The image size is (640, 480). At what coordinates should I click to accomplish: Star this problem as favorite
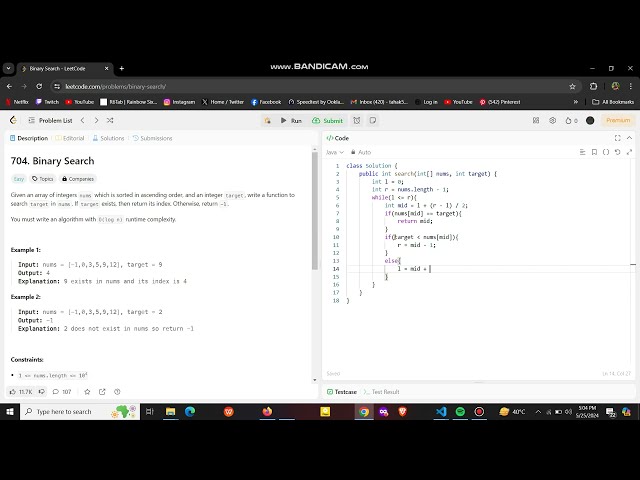point(87,392)
